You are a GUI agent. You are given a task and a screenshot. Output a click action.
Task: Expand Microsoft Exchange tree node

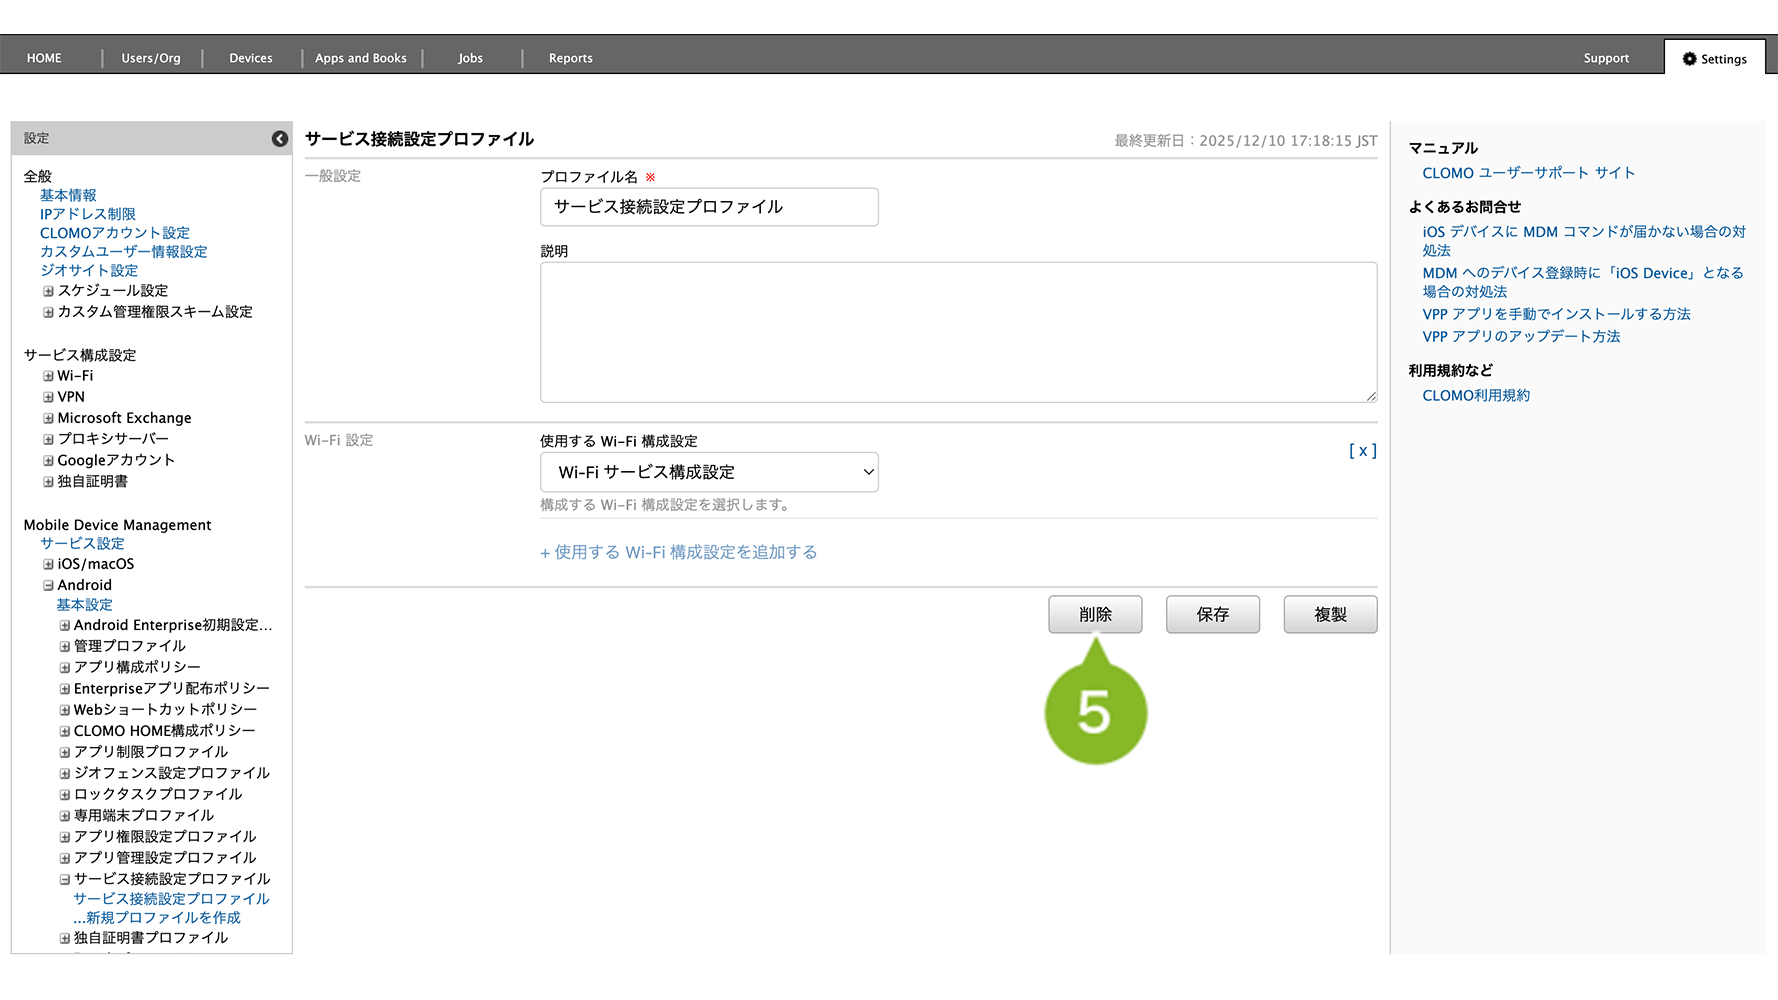(x=48, y=418)
